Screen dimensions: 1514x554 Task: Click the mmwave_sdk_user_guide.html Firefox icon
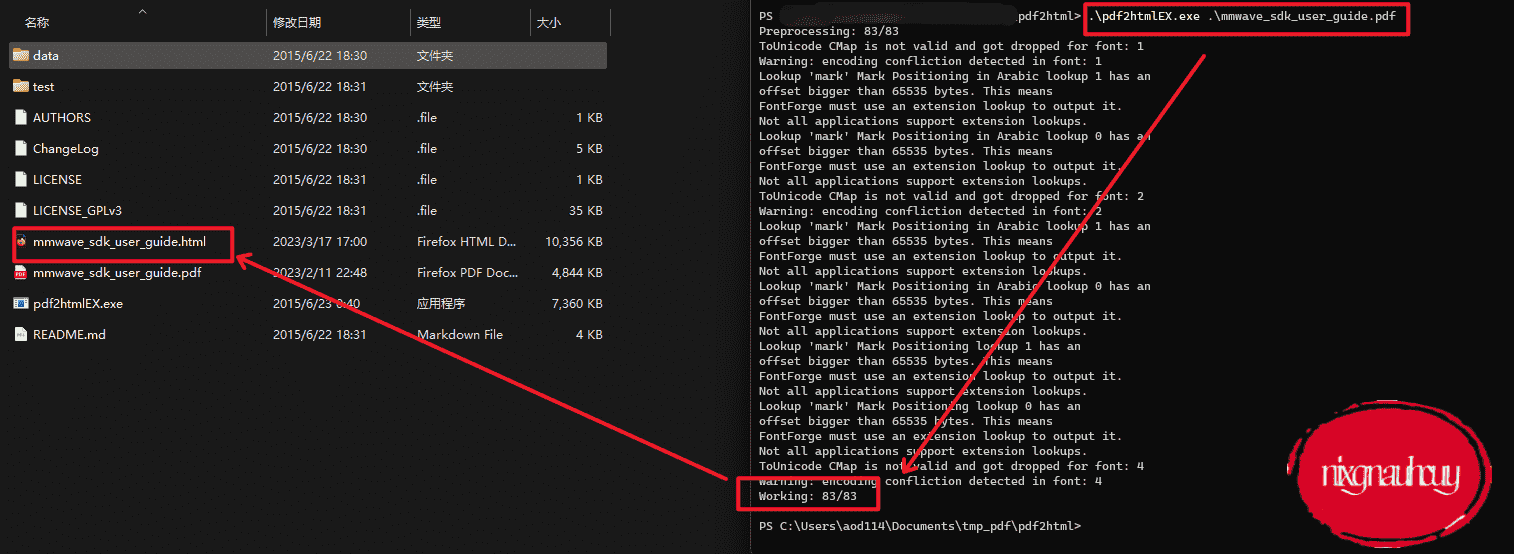(x=21, y=241)
